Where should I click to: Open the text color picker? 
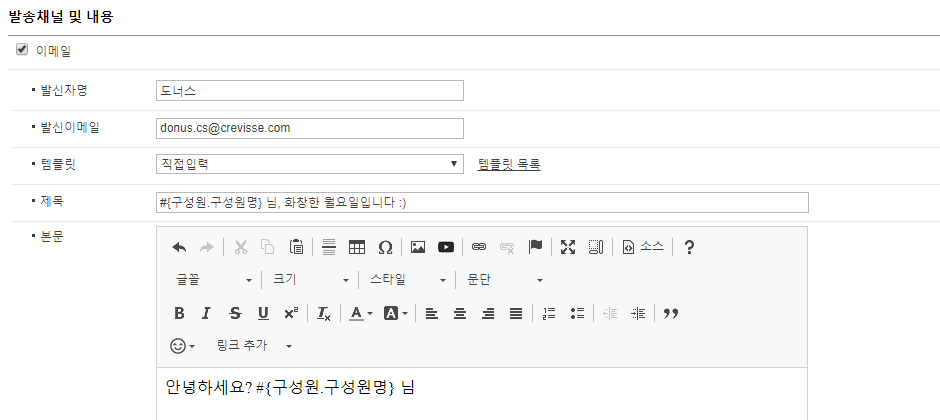coord(361,313)
